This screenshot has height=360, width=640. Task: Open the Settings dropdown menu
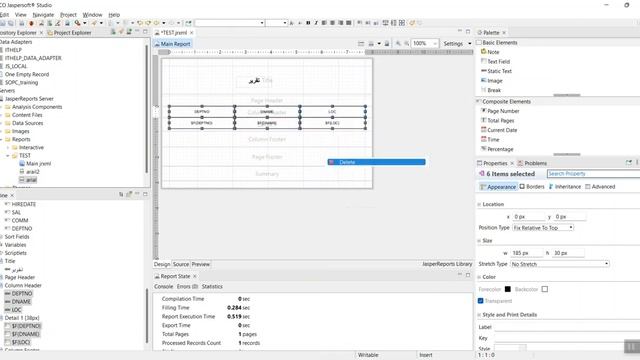point(470,43)
